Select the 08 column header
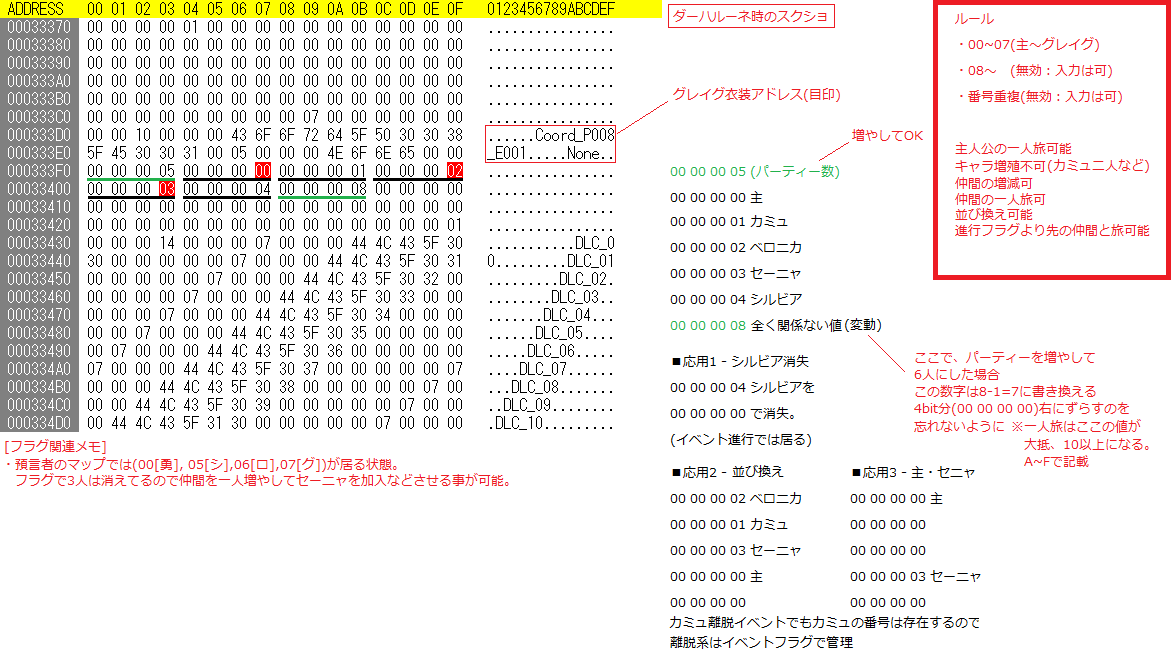Image resolution: width=1171 pixels, height=669 pixels. [287, 9]
